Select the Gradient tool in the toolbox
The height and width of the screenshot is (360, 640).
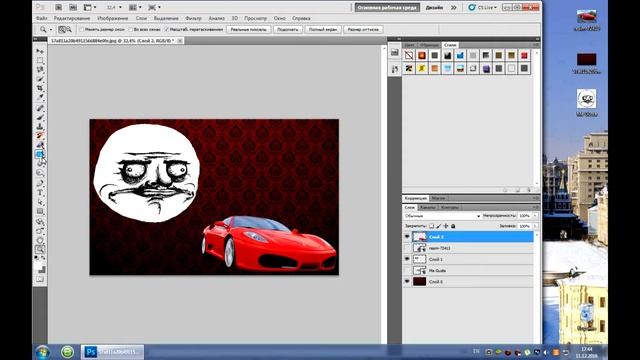pos(40,154)
